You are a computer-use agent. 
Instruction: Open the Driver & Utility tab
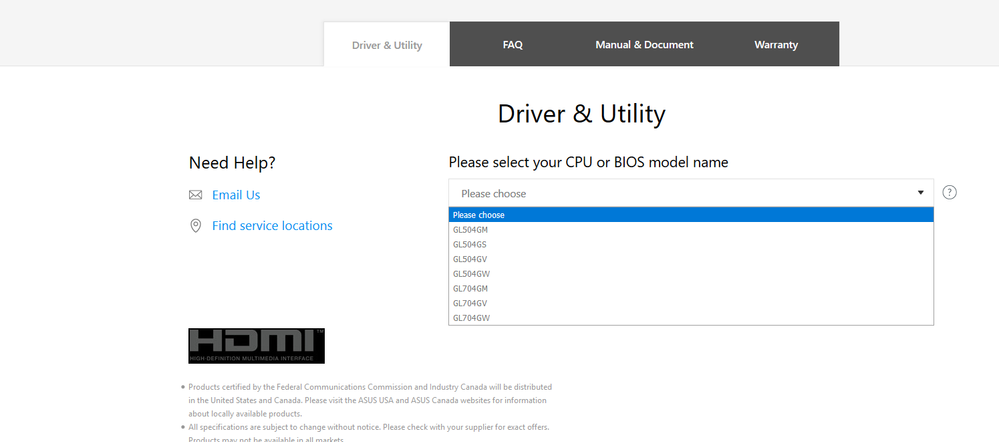click(x=387, y=45)
